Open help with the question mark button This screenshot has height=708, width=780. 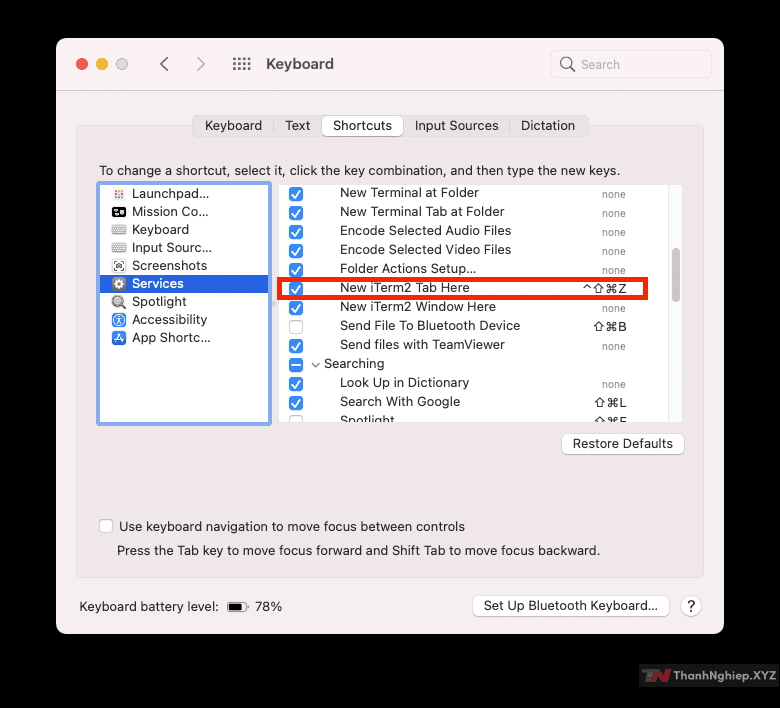pyautogui.click(x=690, y=606)
